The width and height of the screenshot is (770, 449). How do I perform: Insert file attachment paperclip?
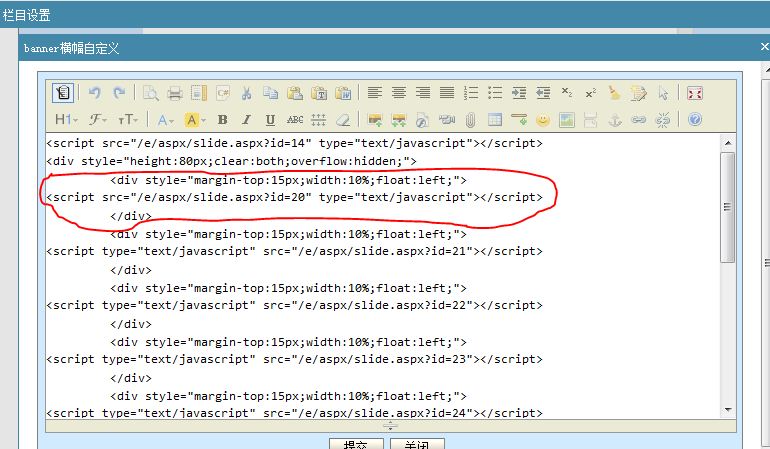pos(470,119)
